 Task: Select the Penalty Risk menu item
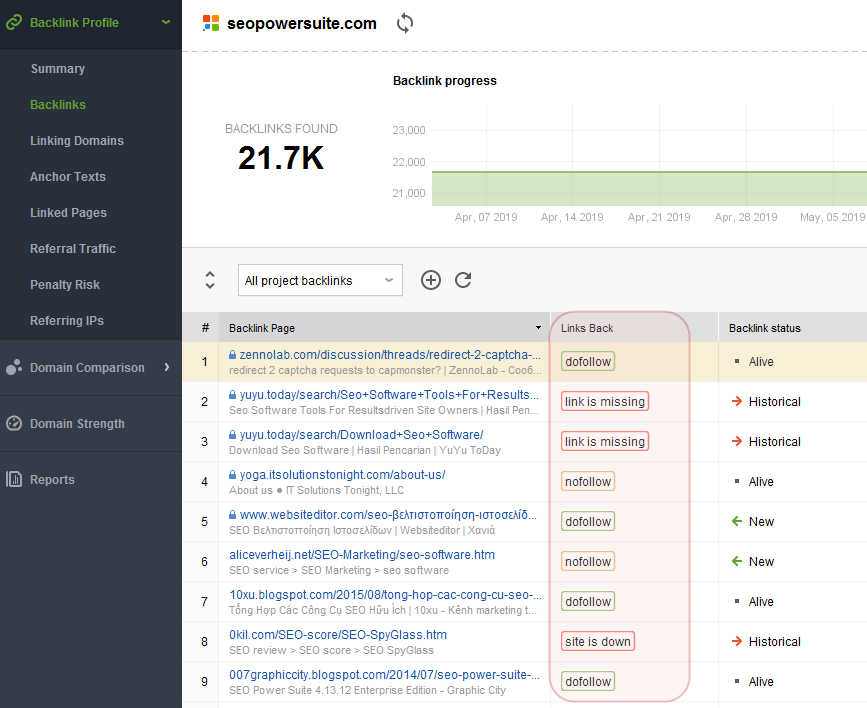point(65,284)
